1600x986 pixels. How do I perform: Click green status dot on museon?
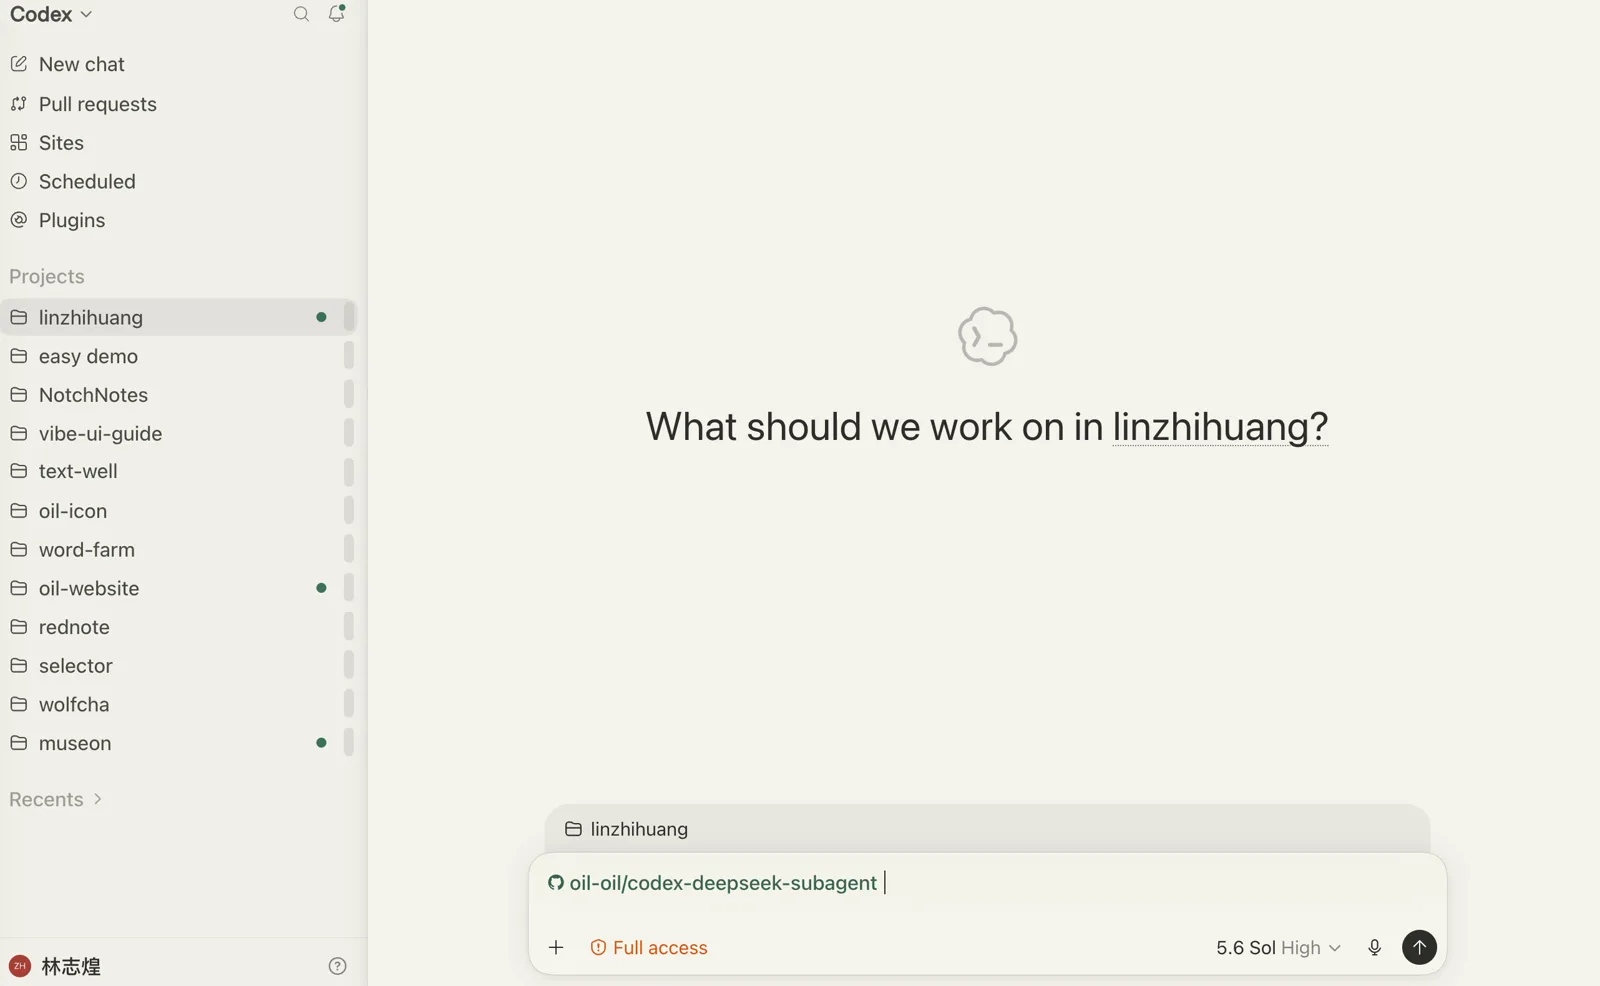321,743
